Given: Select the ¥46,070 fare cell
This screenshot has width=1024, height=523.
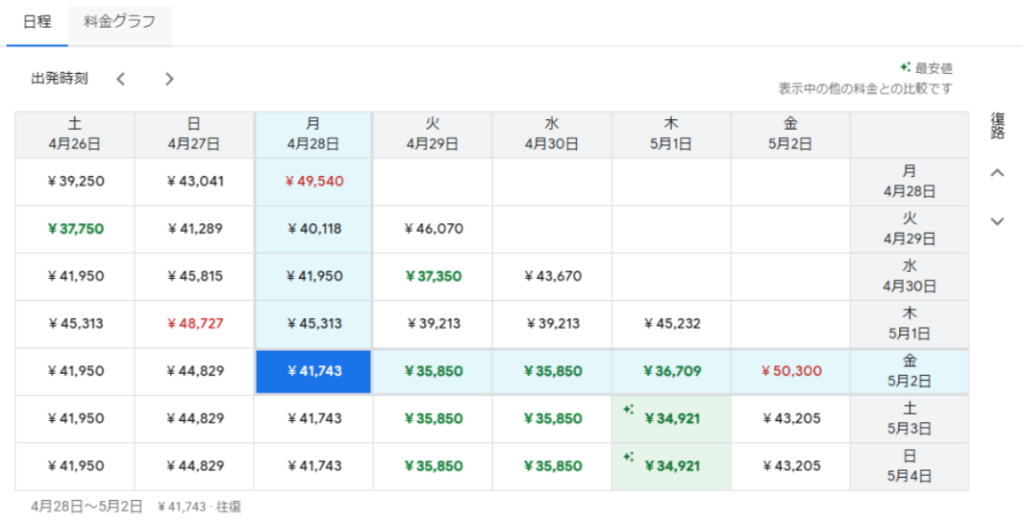Looking at the screenshot, I should 433,229.
